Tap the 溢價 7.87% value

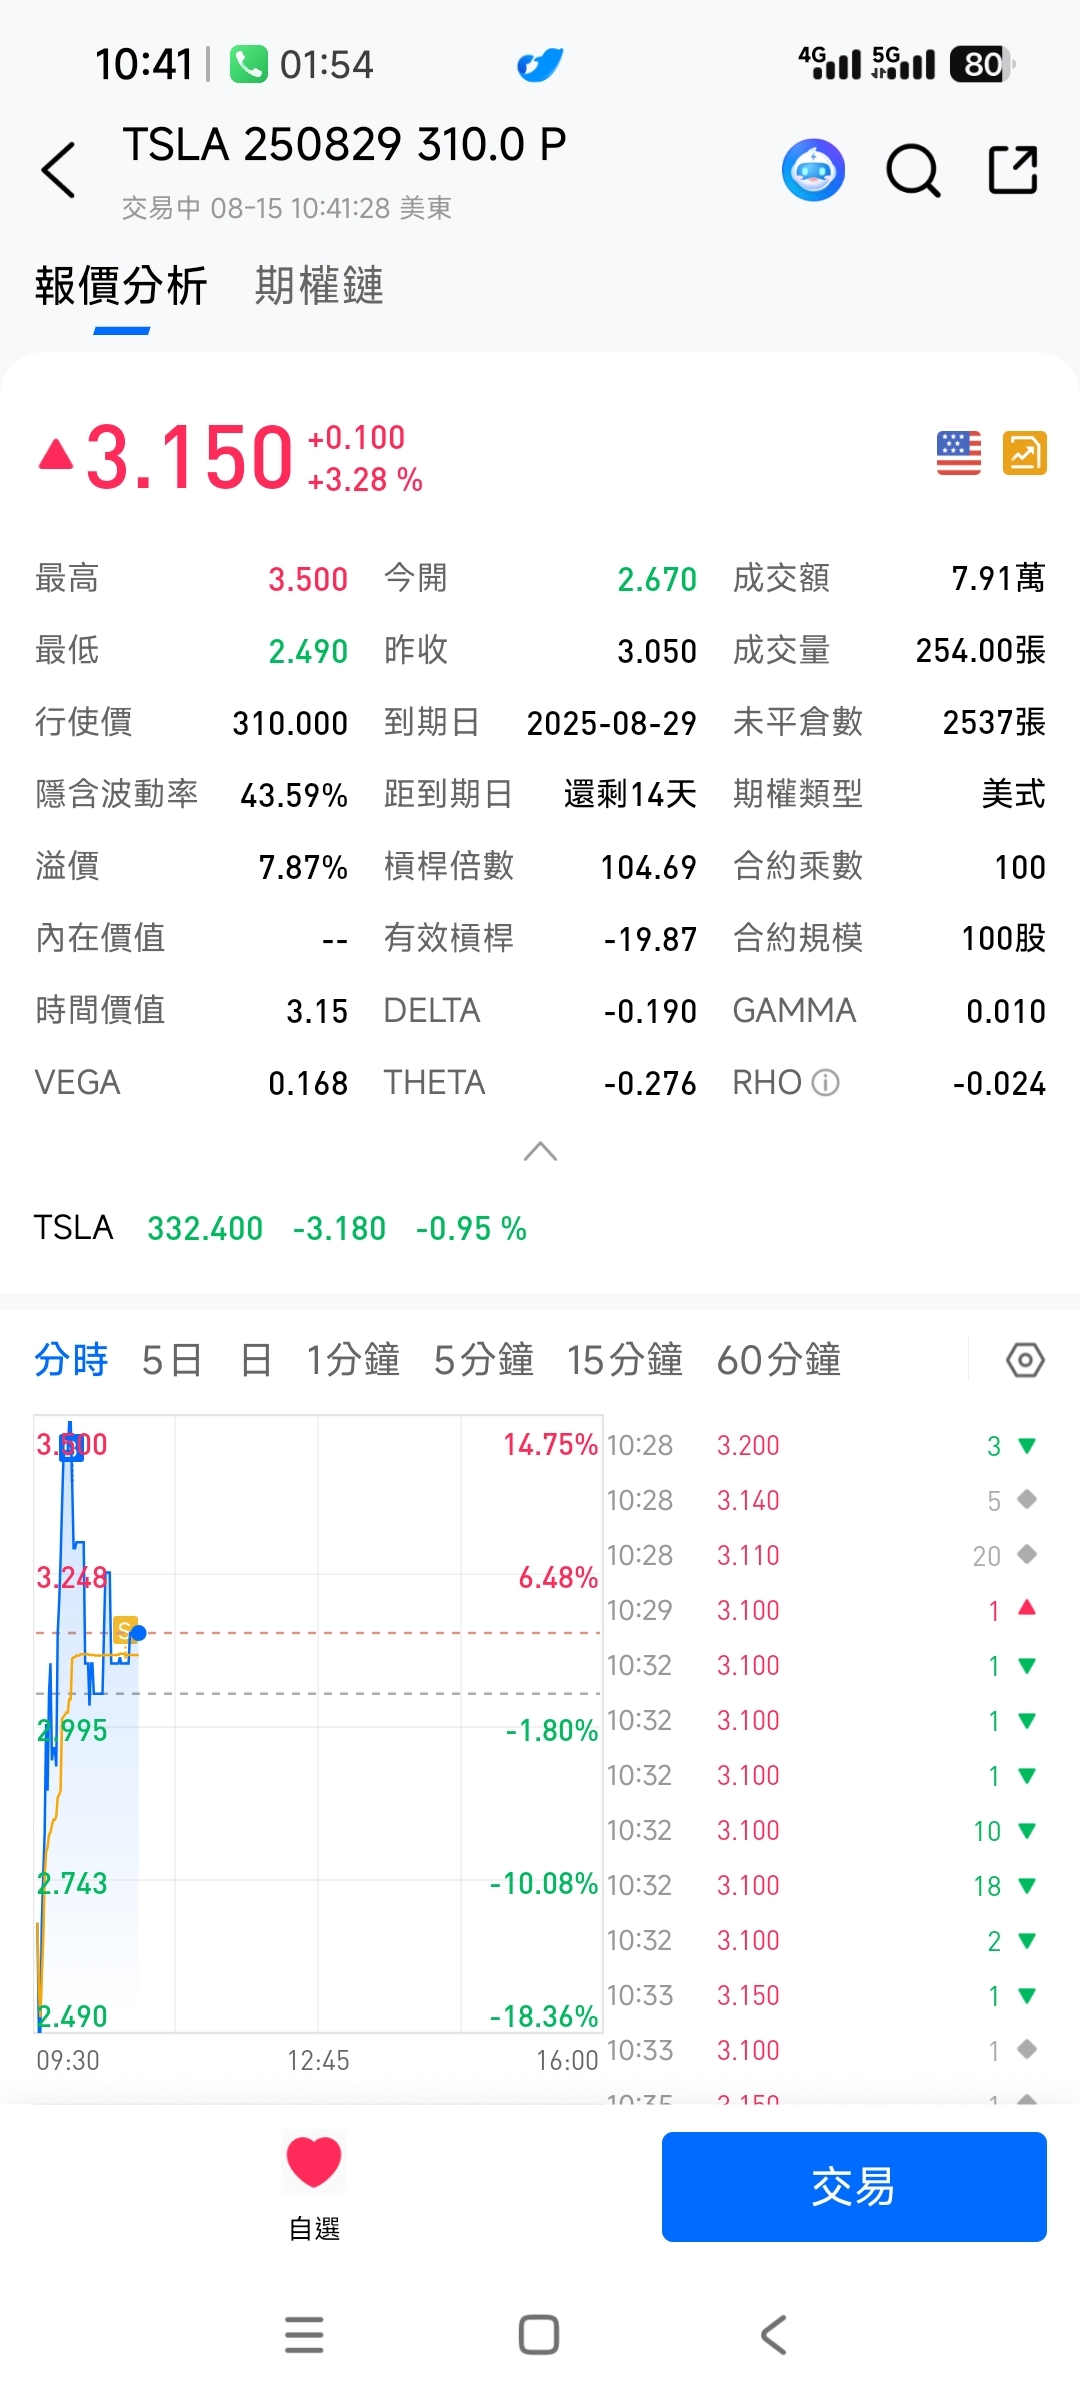pos(303,867)
